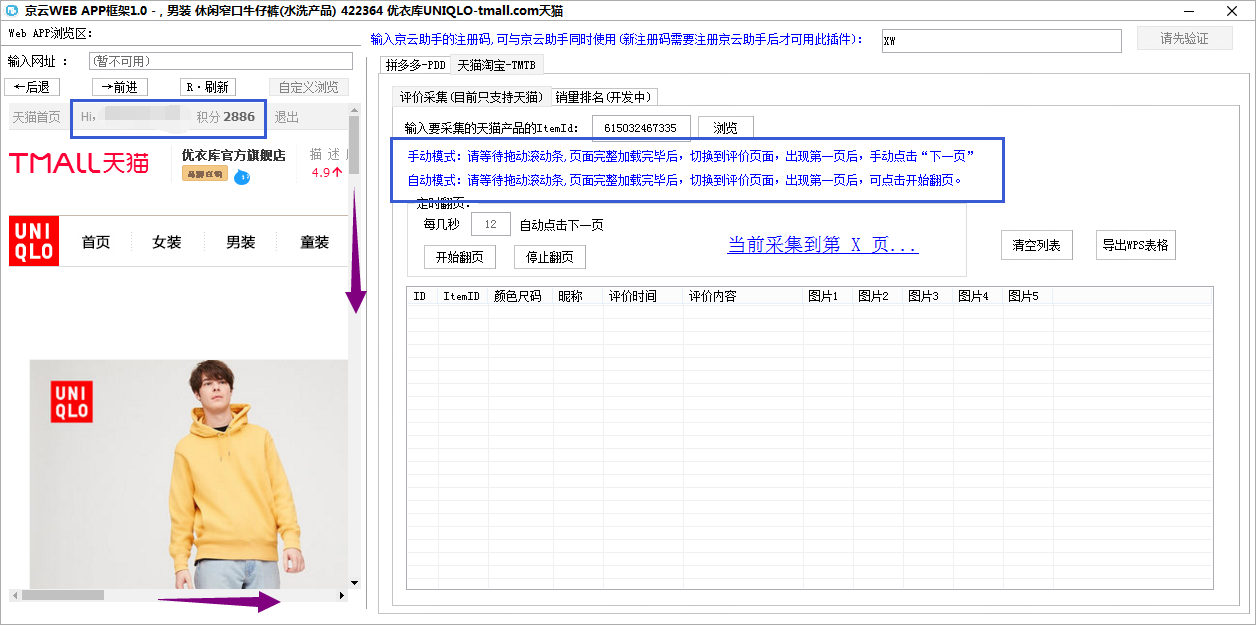Click the 导出WPS表格 button
1256x625 pixels.
pyautogui.click(x=1135, y=246)
